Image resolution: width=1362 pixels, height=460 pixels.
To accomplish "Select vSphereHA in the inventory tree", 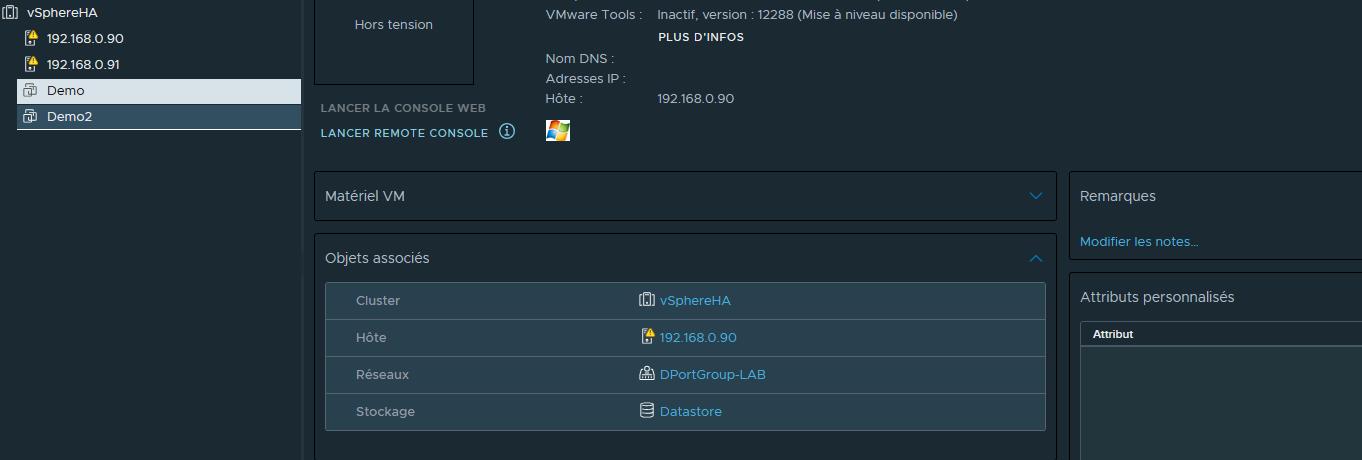I will pos(62,12).
